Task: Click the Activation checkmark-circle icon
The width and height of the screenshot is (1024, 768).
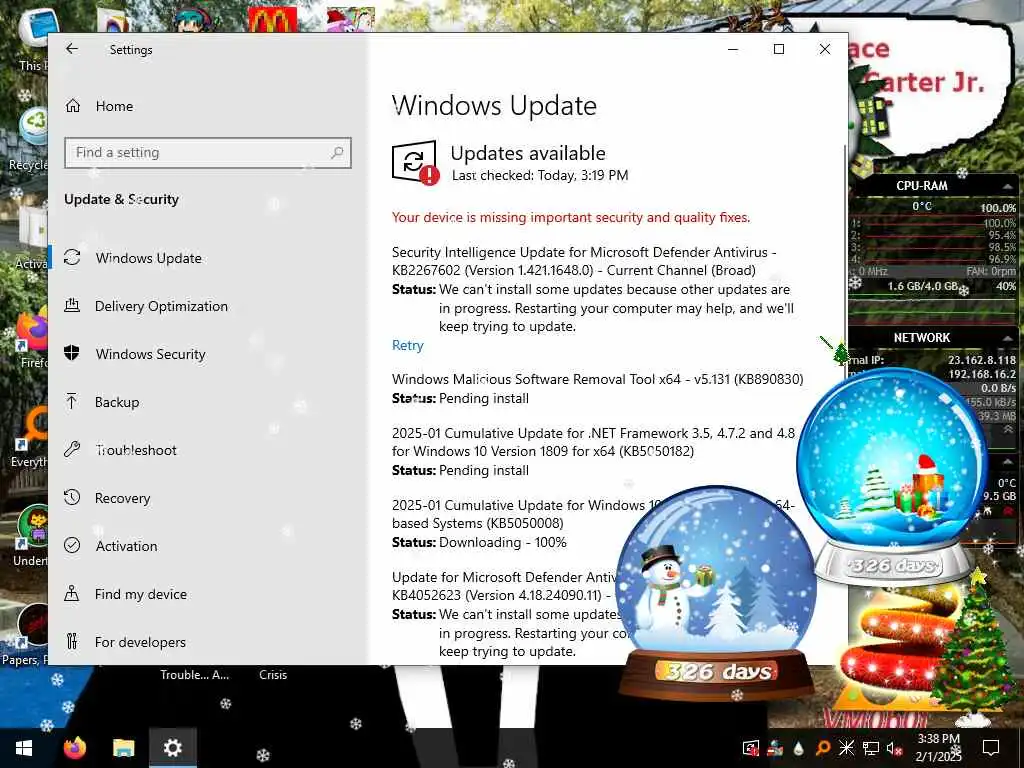Action: [72, 545]
